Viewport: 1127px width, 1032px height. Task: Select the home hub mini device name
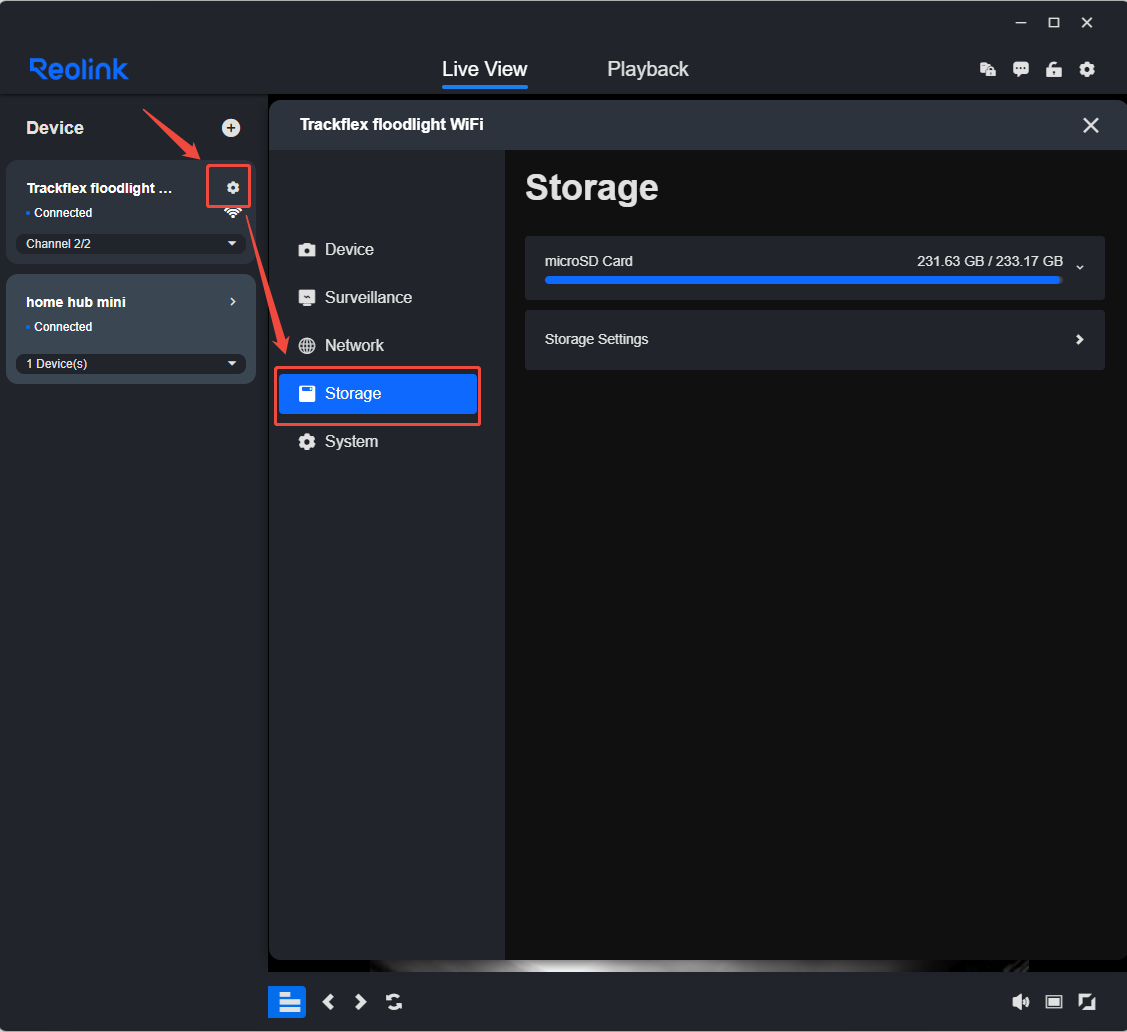(x=75, y=303)
